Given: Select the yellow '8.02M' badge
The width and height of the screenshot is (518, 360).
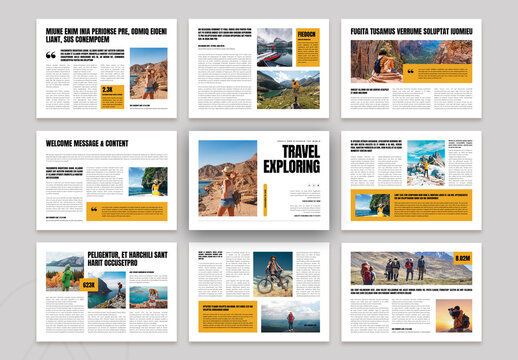Looking at the screenshot, I should 463,258.
